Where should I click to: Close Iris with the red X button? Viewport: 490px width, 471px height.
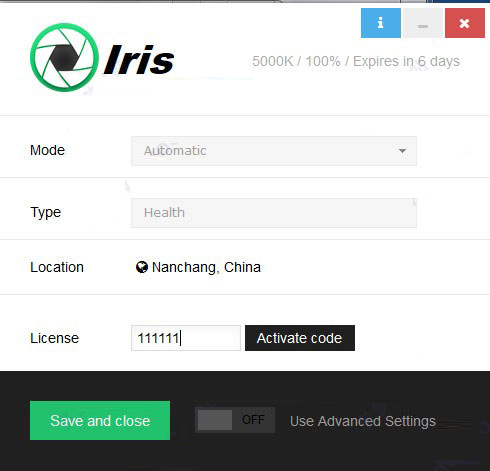pos(465,23)
